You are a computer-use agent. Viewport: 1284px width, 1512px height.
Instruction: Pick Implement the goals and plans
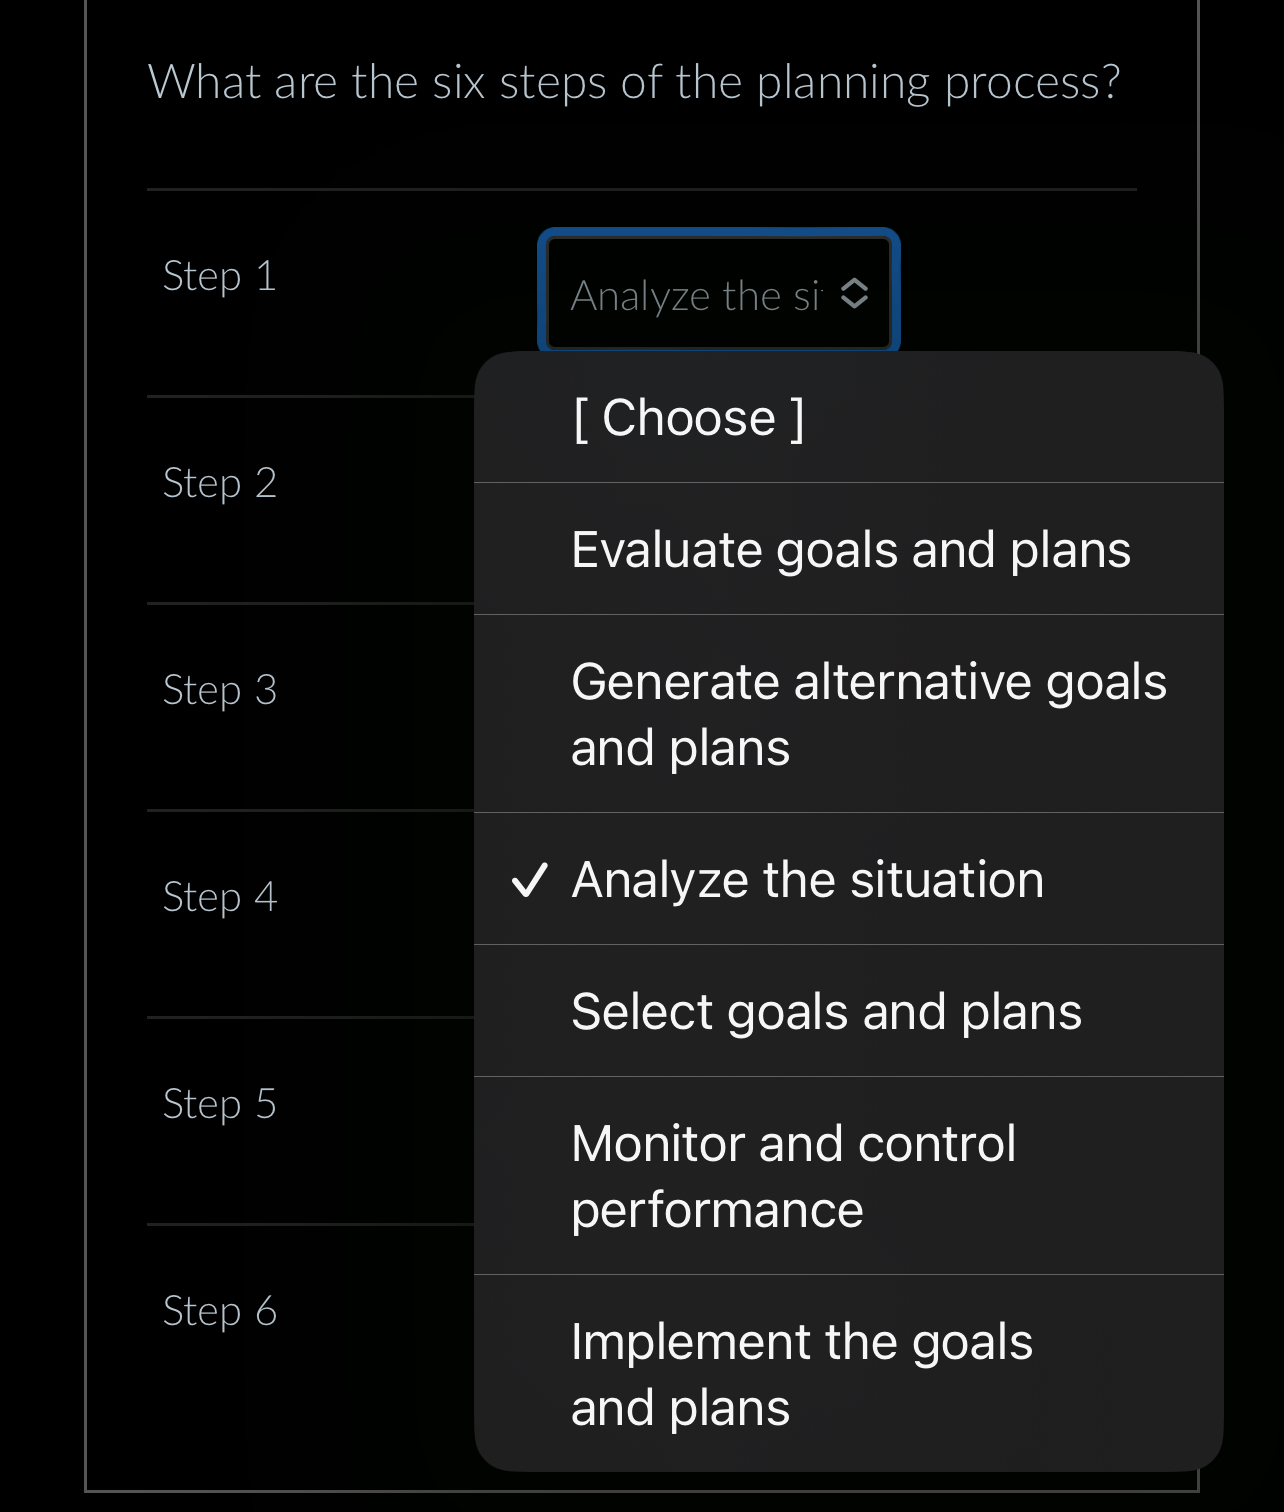(x=800, y=1374)
